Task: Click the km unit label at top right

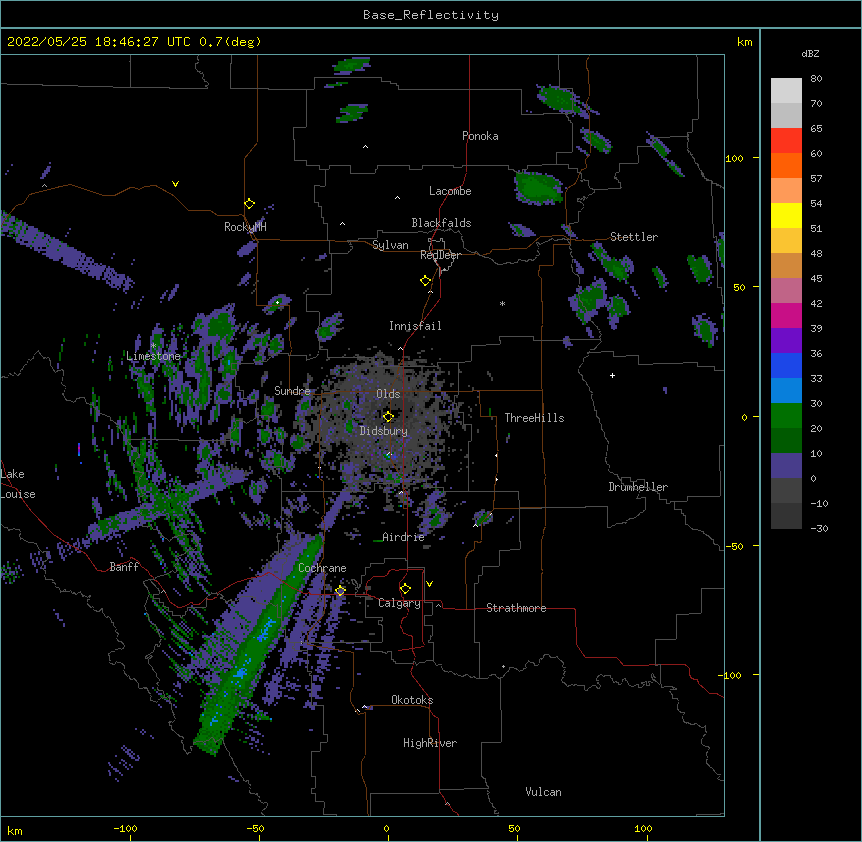Action: click(x=744, y=42)
